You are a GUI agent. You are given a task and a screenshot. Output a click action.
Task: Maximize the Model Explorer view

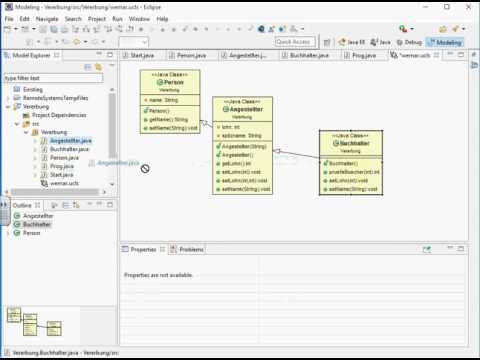[x=110, y=54]
